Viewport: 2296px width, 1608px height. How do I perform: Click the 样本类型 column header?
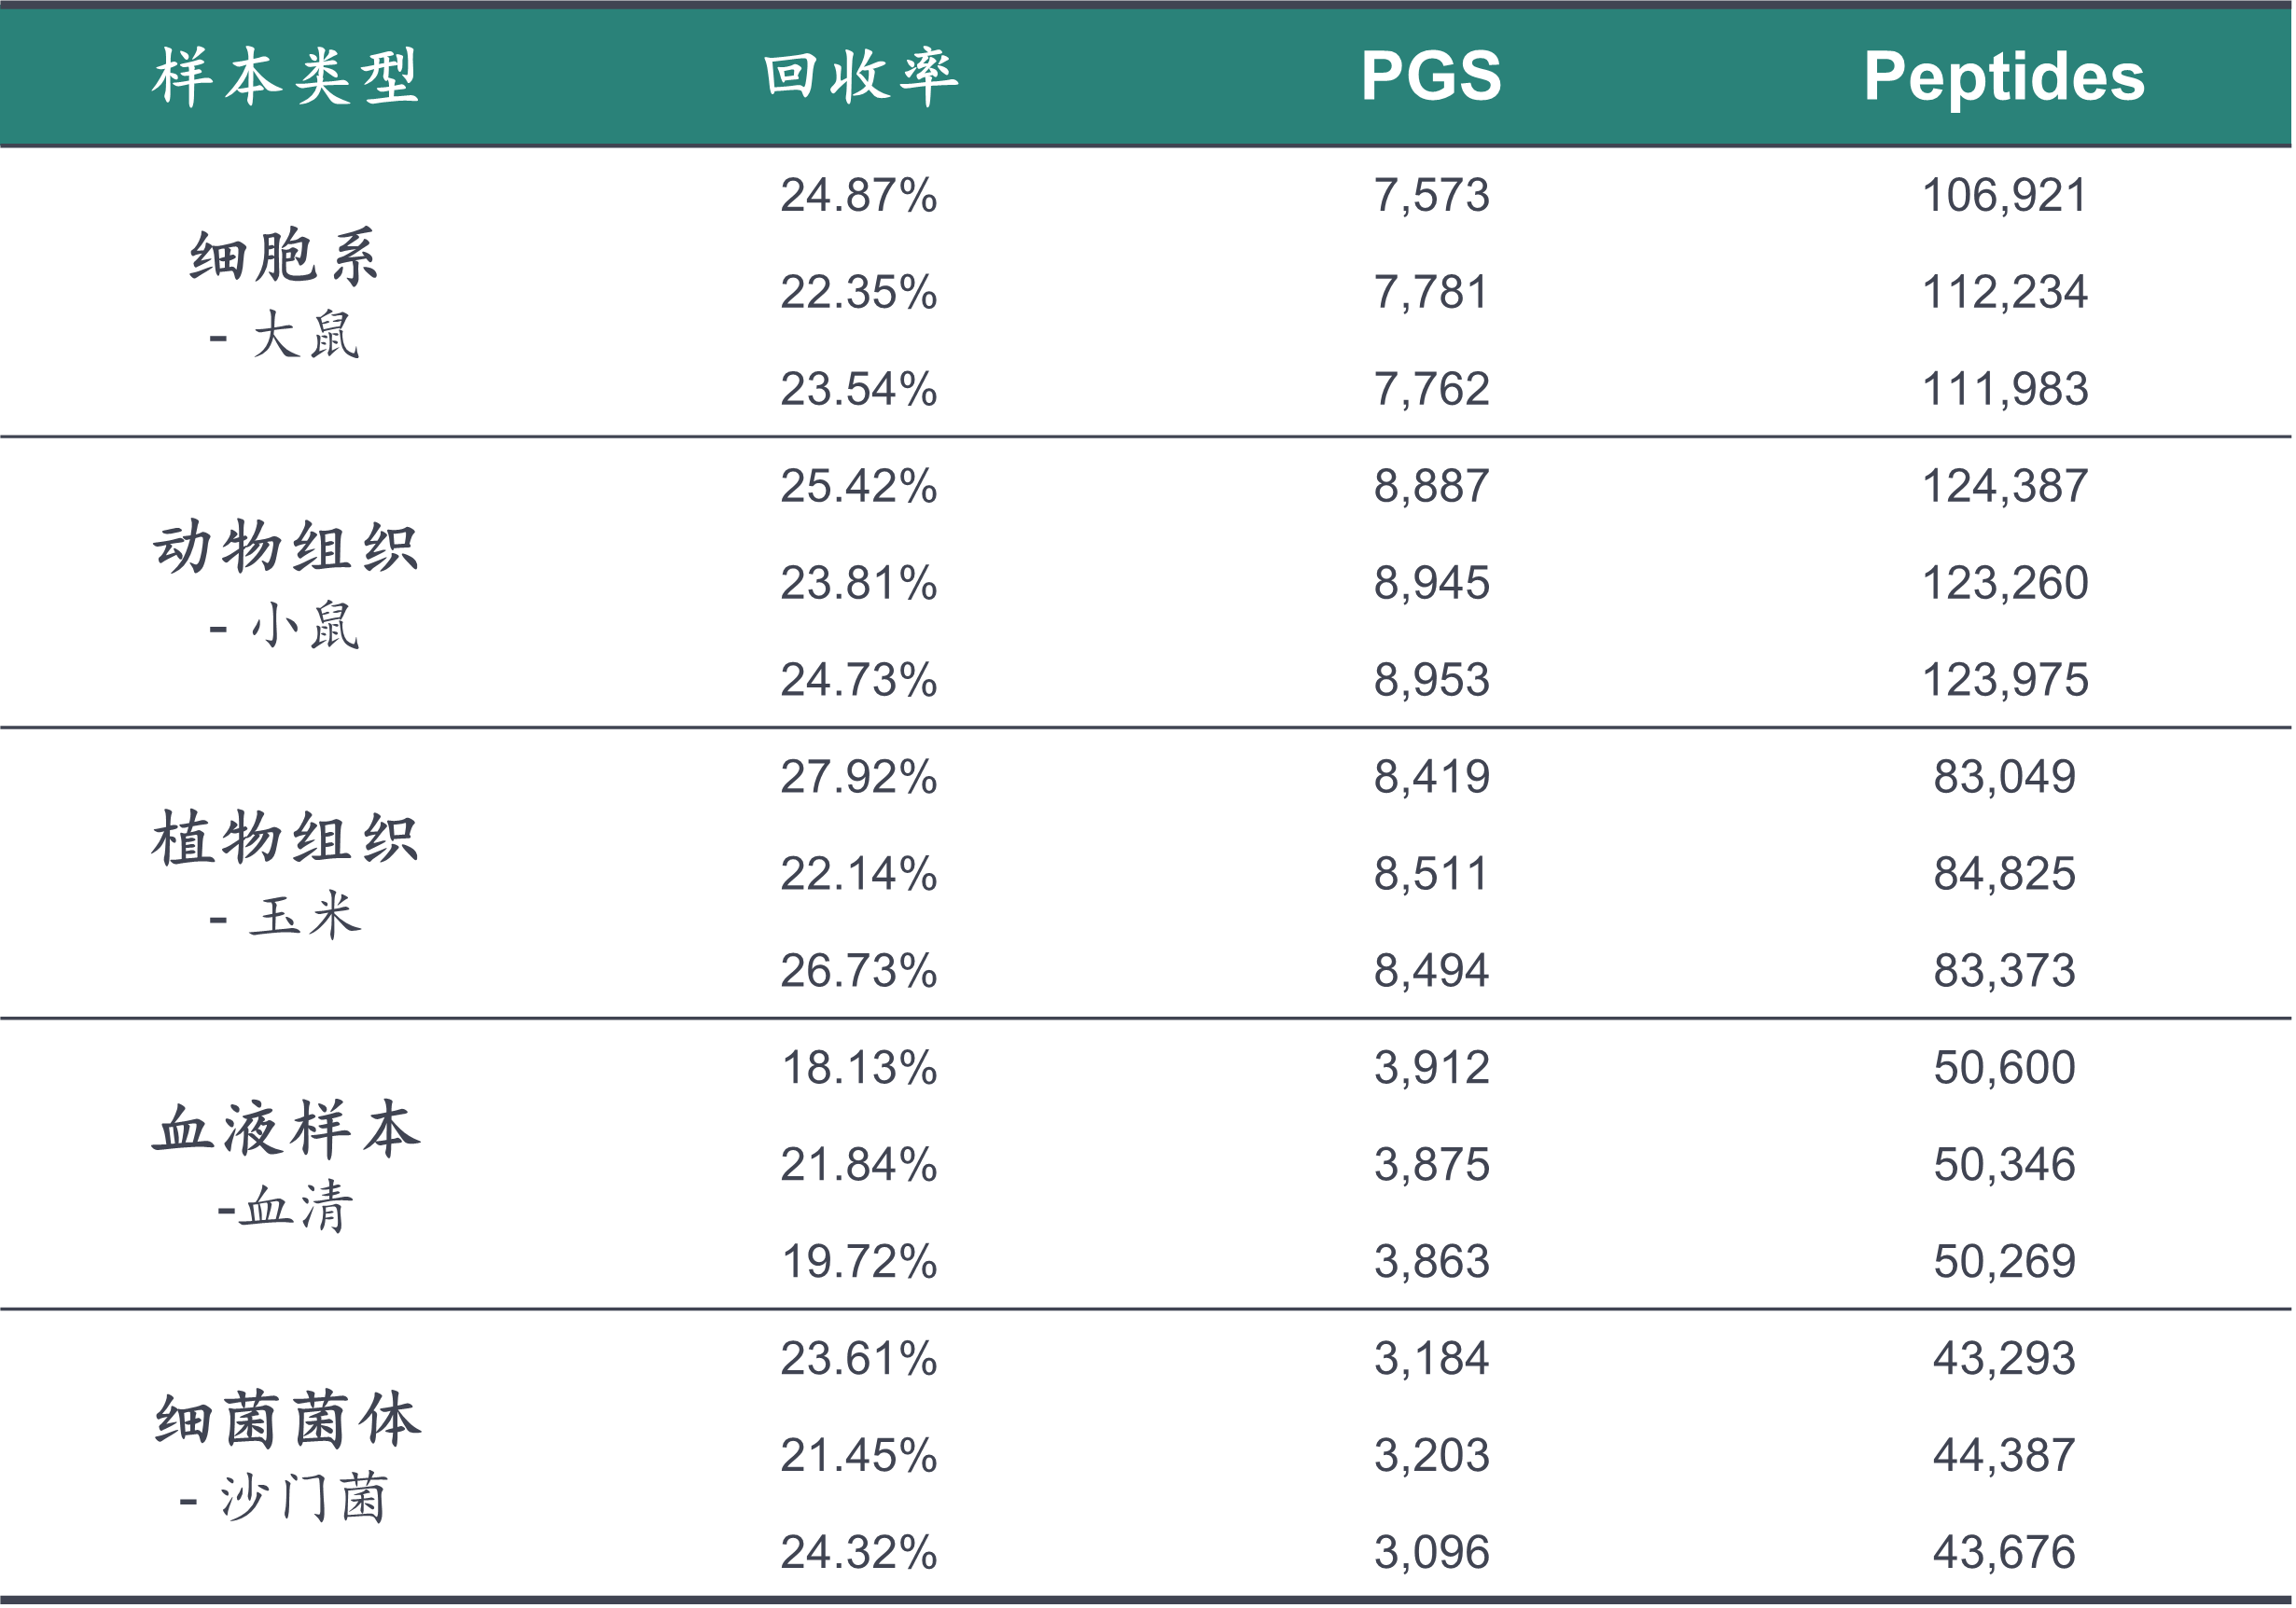[x=286, y=77]
